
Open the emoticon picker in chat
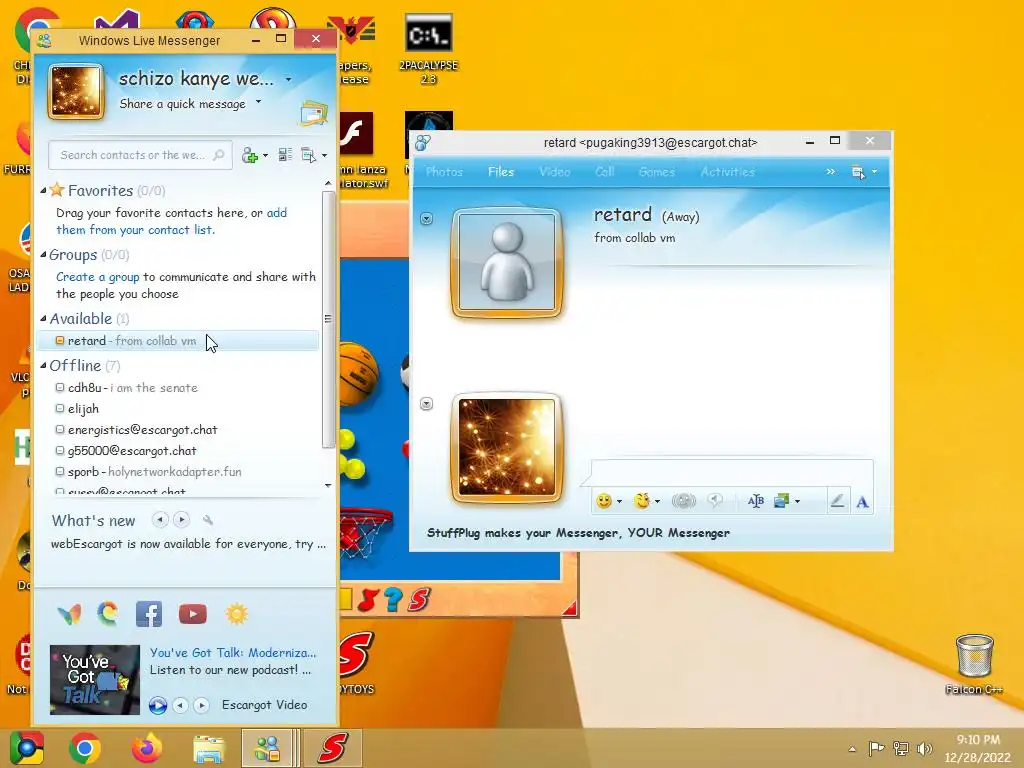coord(604,501)
